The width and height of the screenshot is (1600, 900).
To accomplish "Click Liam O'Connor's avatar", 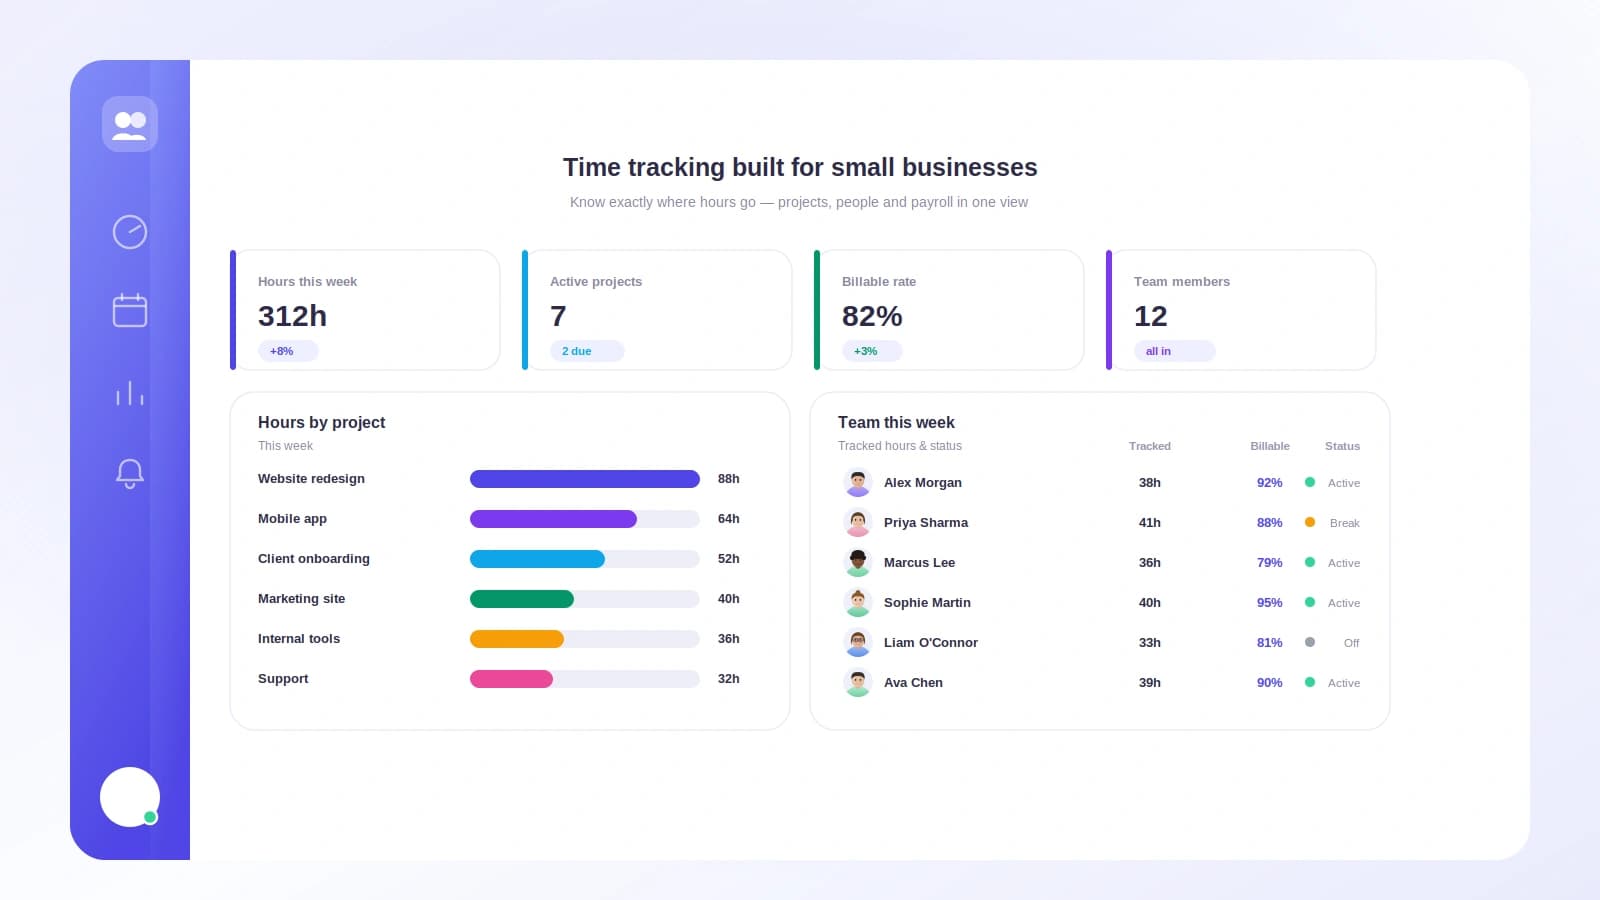I will pos(858,642).
